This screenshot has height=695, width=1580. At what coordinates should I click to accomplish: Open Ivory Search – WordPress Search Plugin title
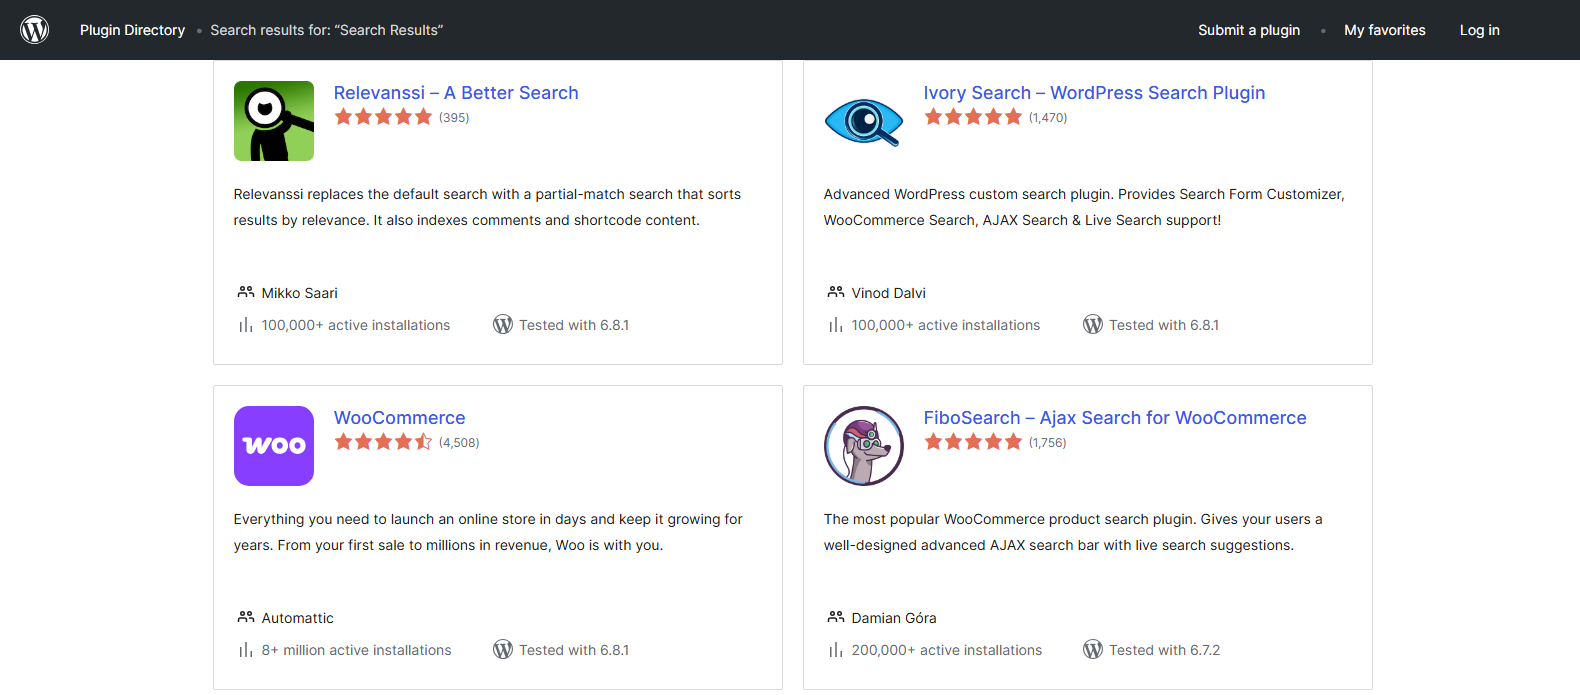click(x=1094, y=93)
